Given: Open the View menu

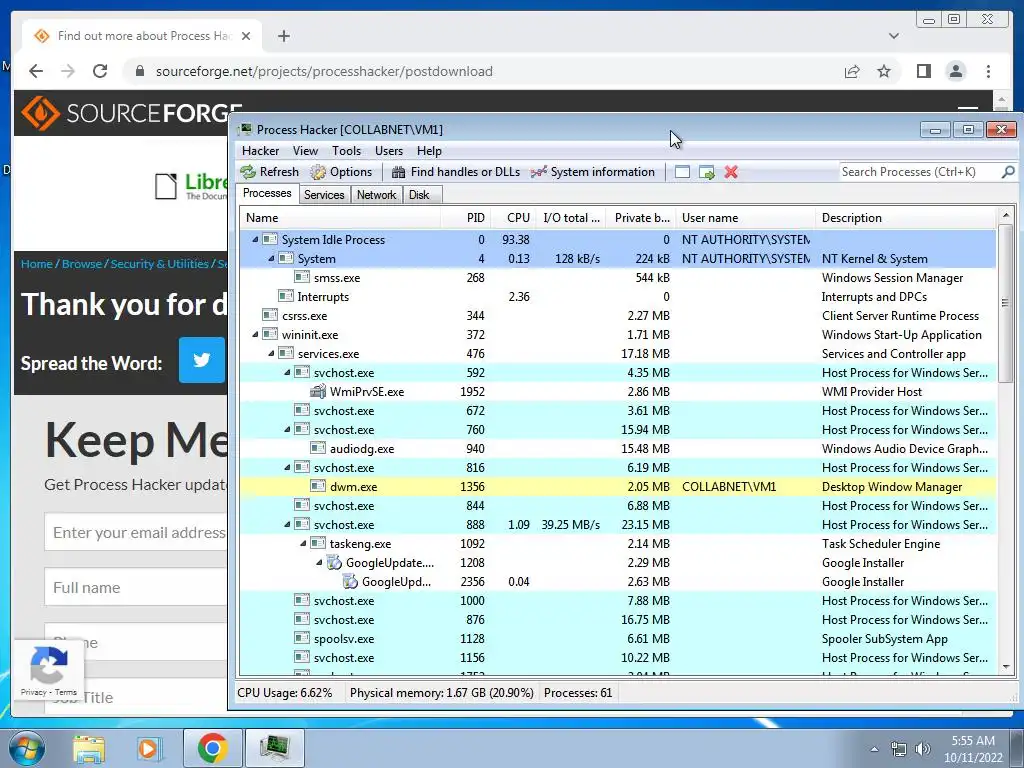Looking at the screenshot, I should 305,151.
